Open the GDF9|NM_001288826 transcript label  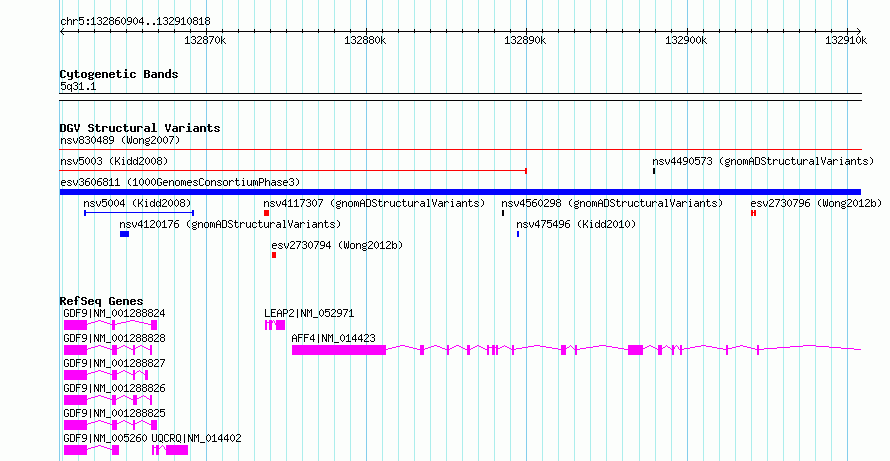[x=115, y=388]
